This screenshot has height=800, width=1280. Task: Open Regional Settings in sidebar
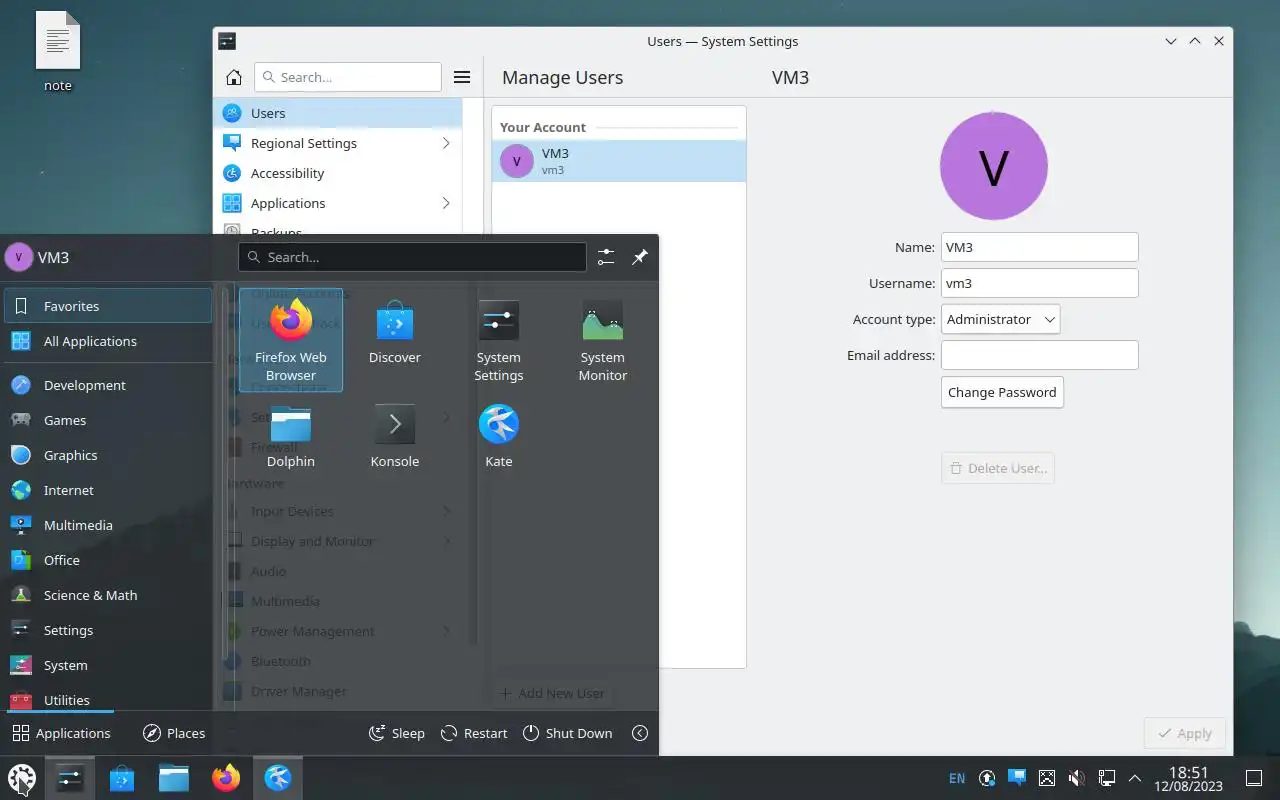(338, 143)
